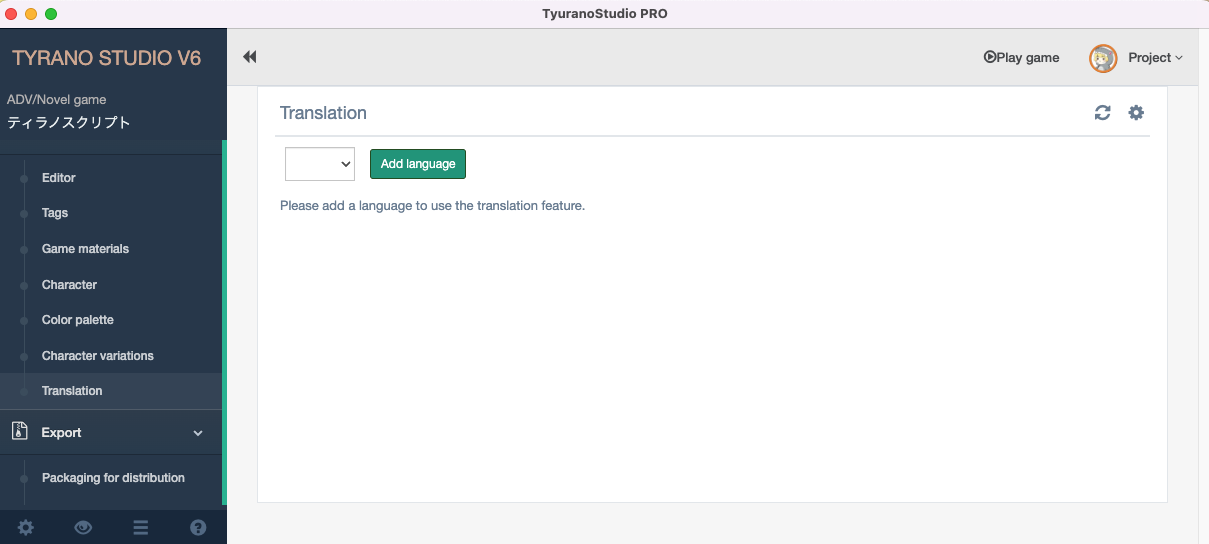Click the Export file icon
Image resolution: width=1209 pixels, height=544 pixels.
[19, 432]
